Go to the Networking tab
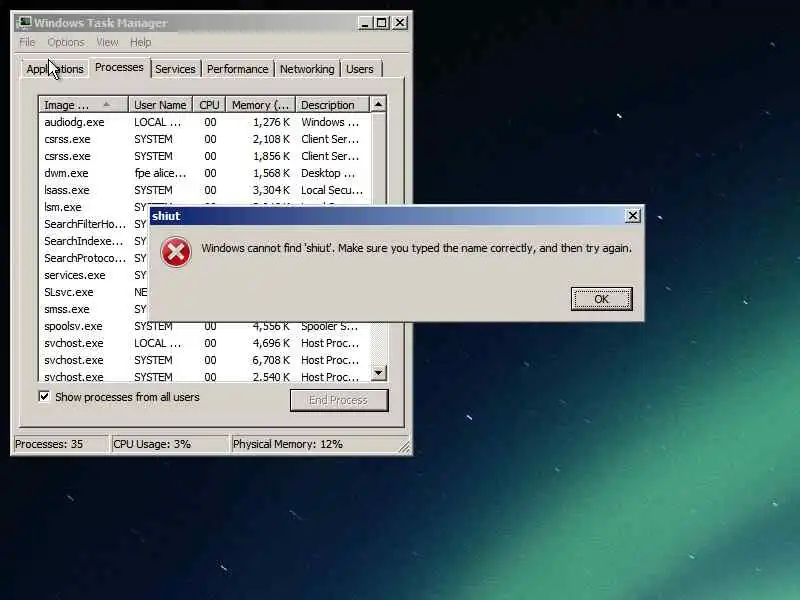The image size is (800, 600). click(x=307, y=69)
